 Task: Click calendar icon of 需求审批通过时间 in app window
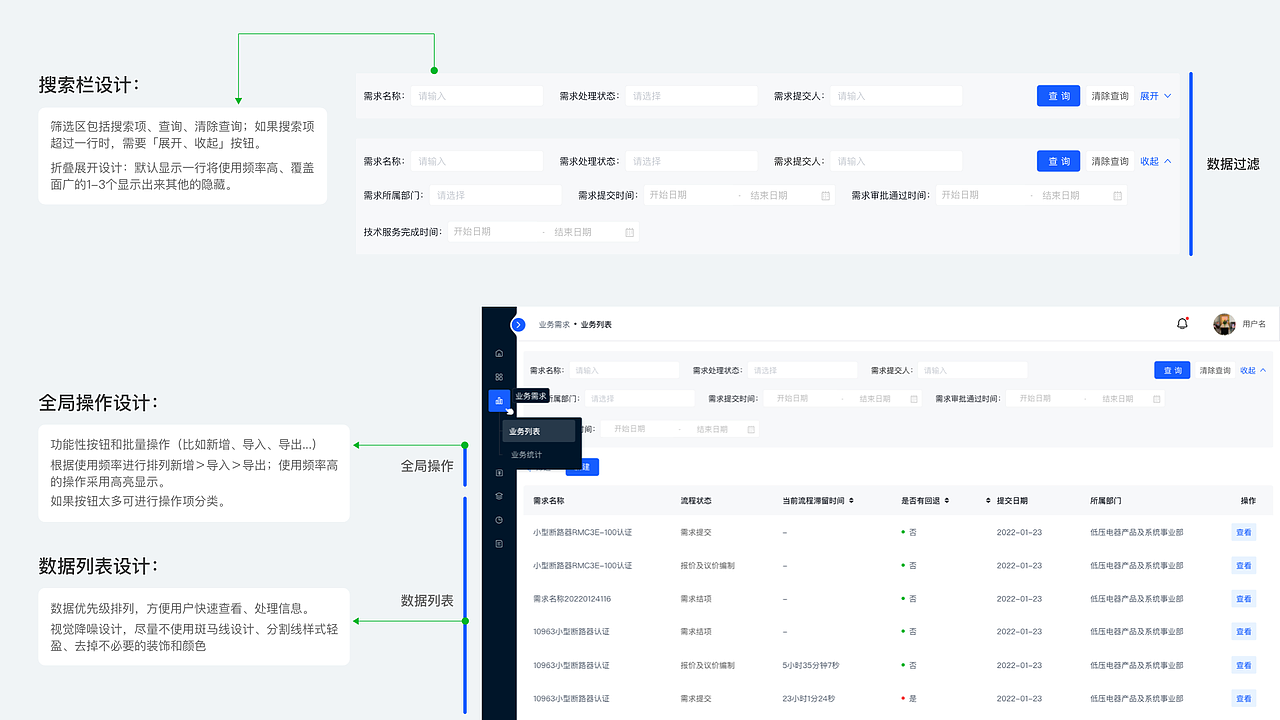[x=1157, y=399]
